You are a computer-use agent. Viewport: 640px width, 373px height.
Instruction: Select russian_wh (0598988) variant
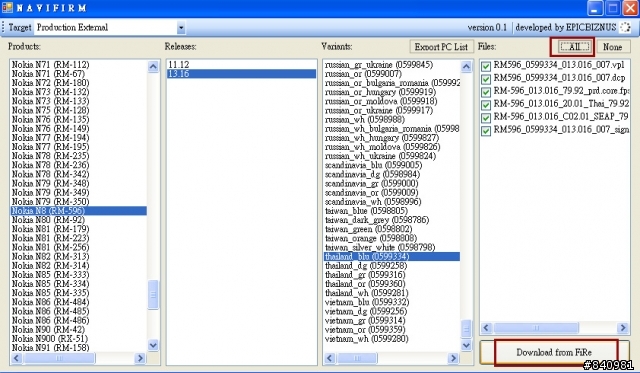point(392,120)
